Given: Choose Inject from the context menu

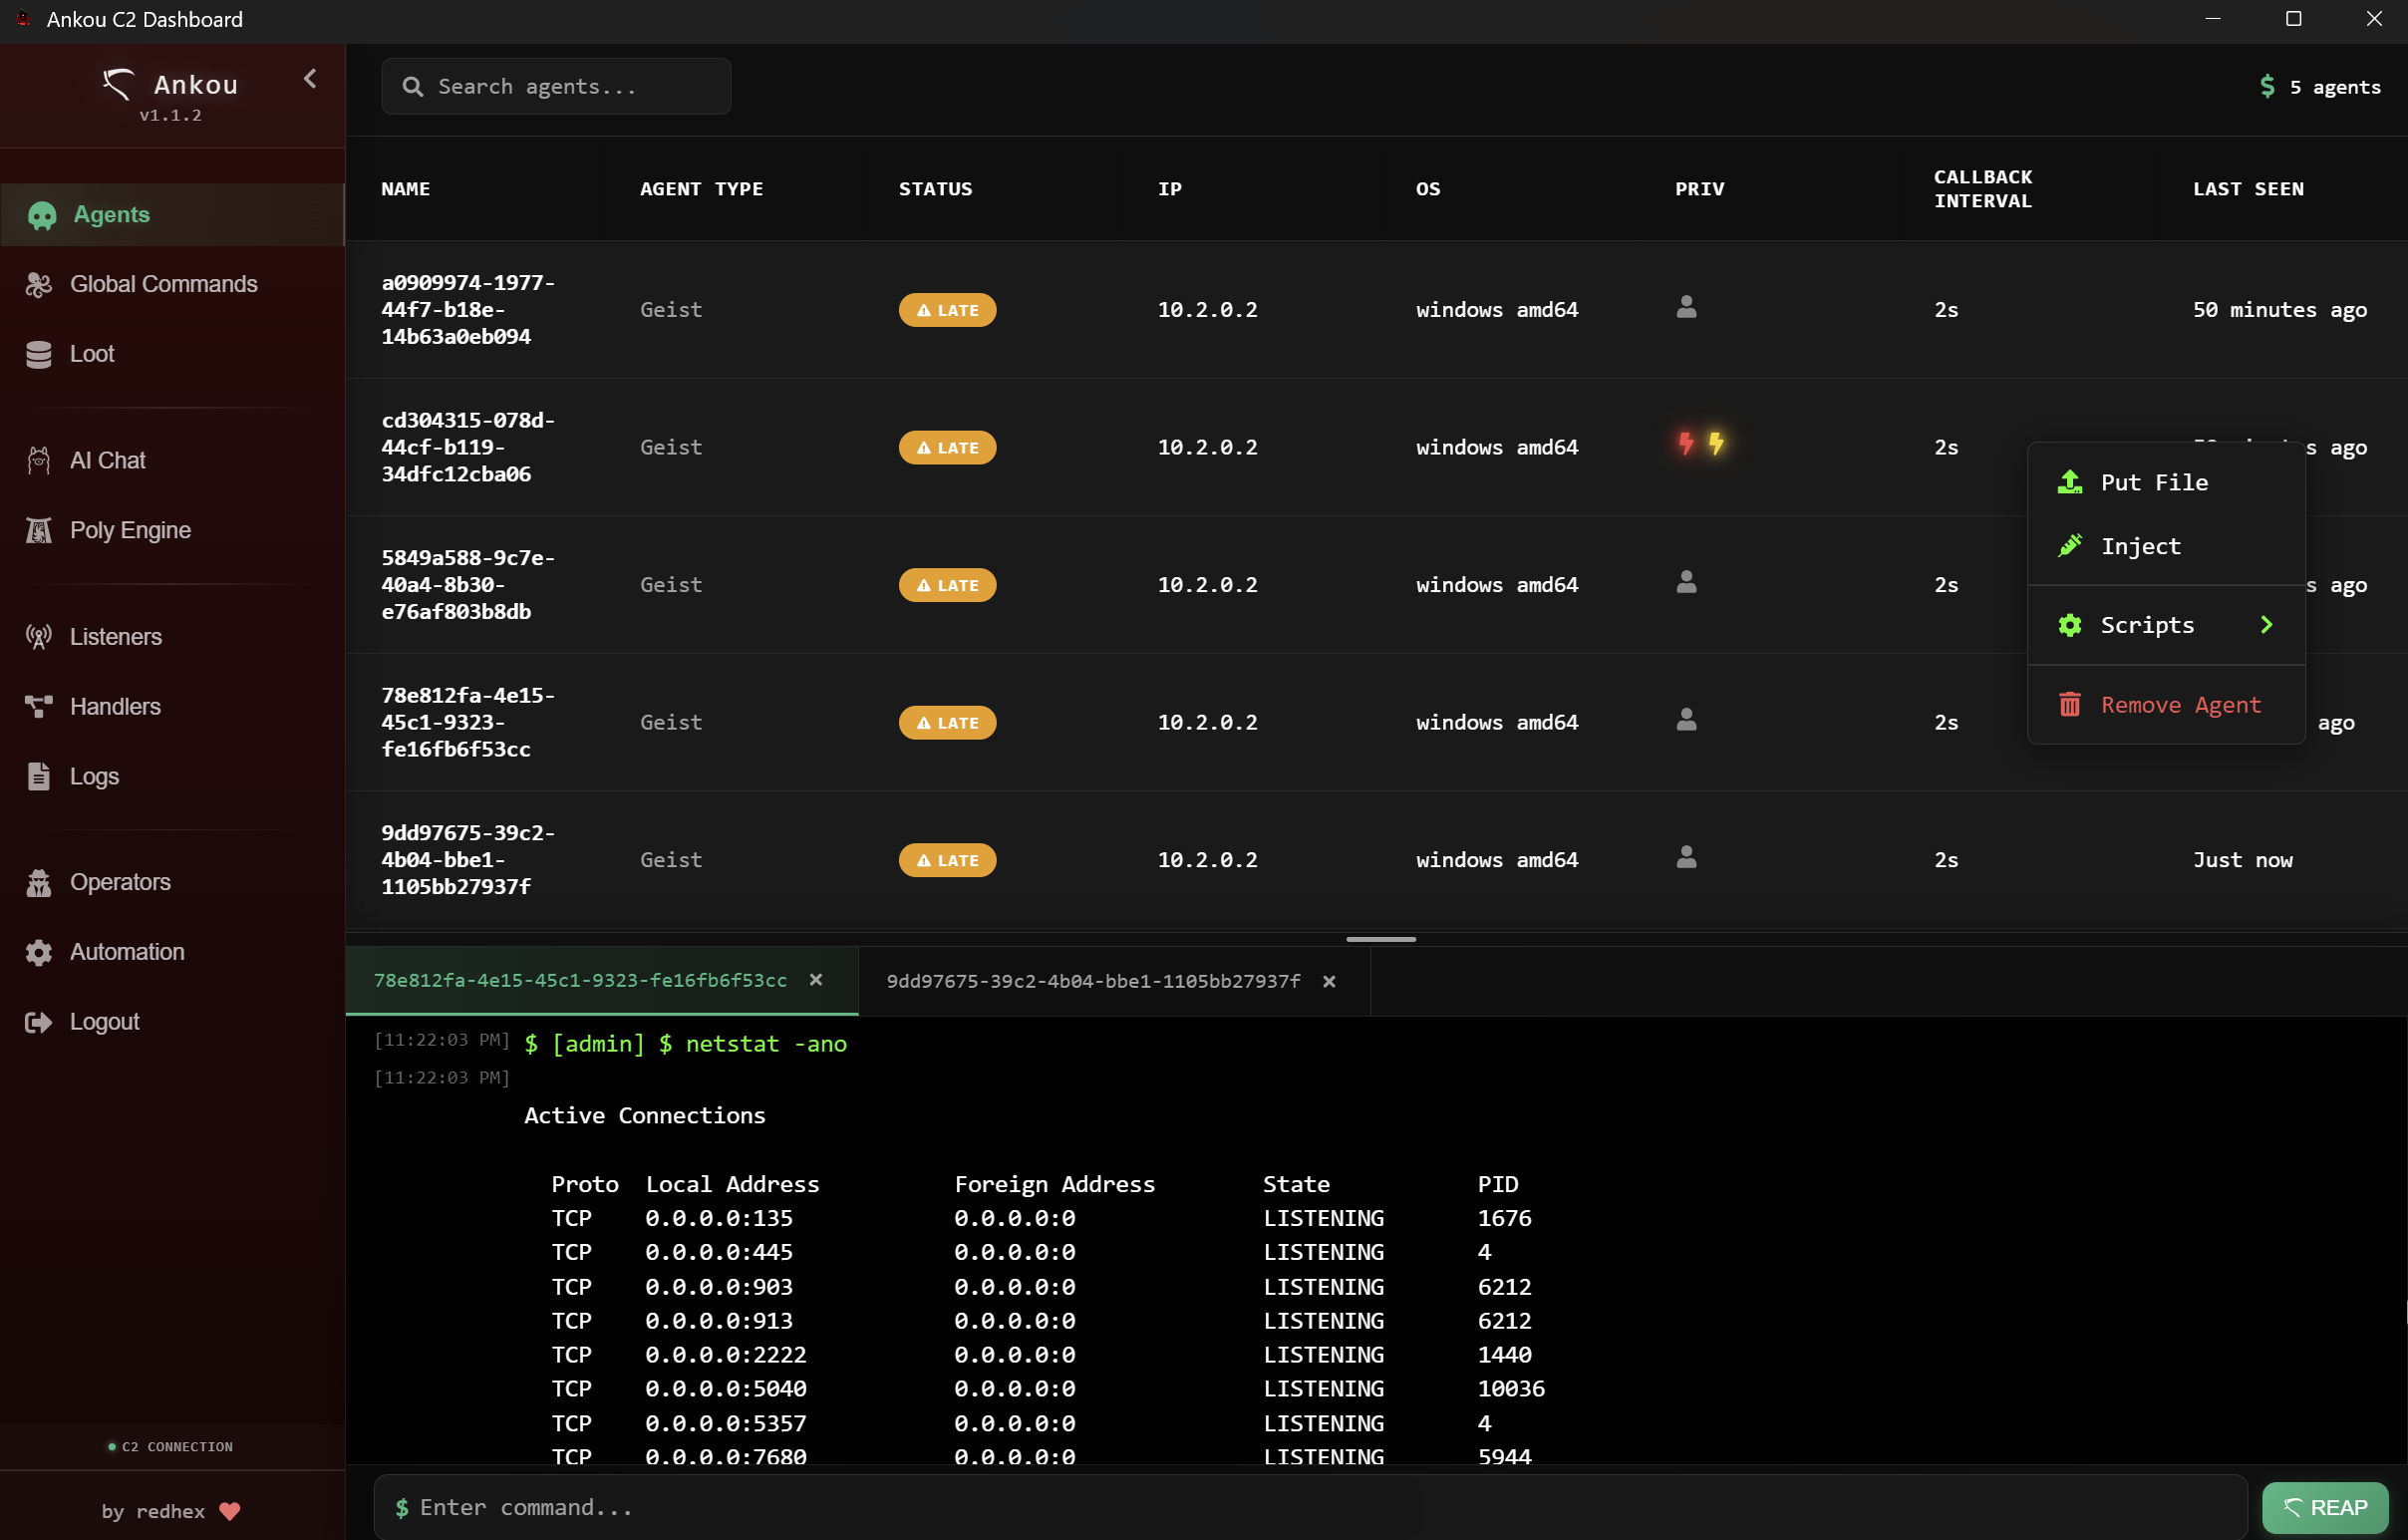Looking at the screenshot, I should pyautogui.click(x=2140, y=546).
